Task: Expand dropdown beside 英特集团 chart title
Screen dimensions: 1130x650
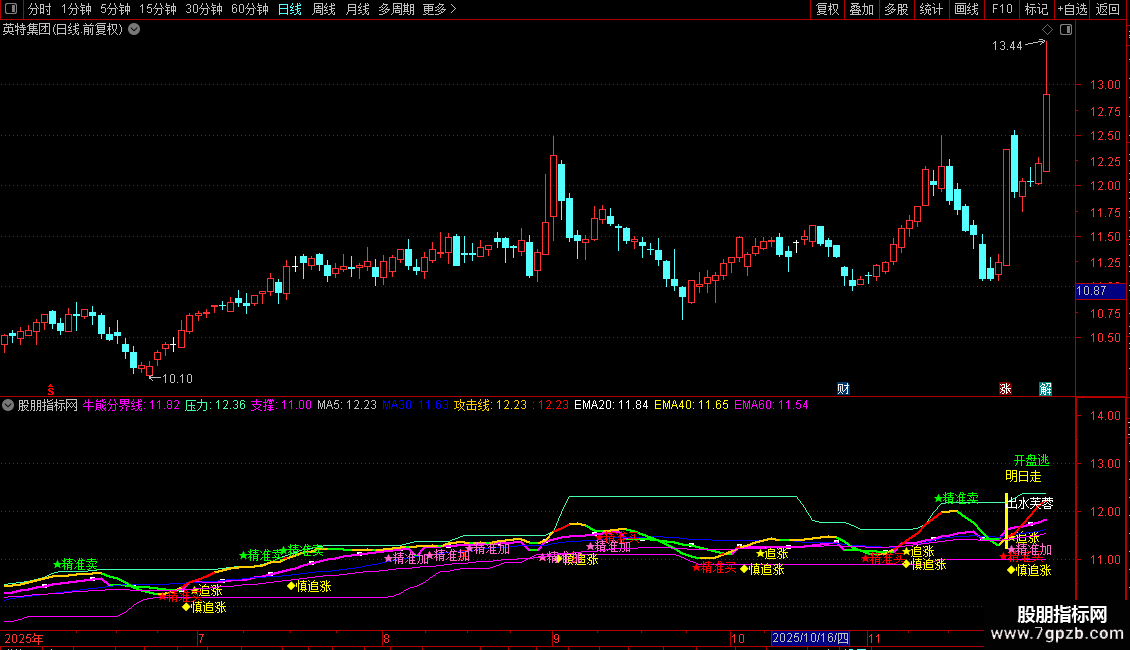Action: 134,29
